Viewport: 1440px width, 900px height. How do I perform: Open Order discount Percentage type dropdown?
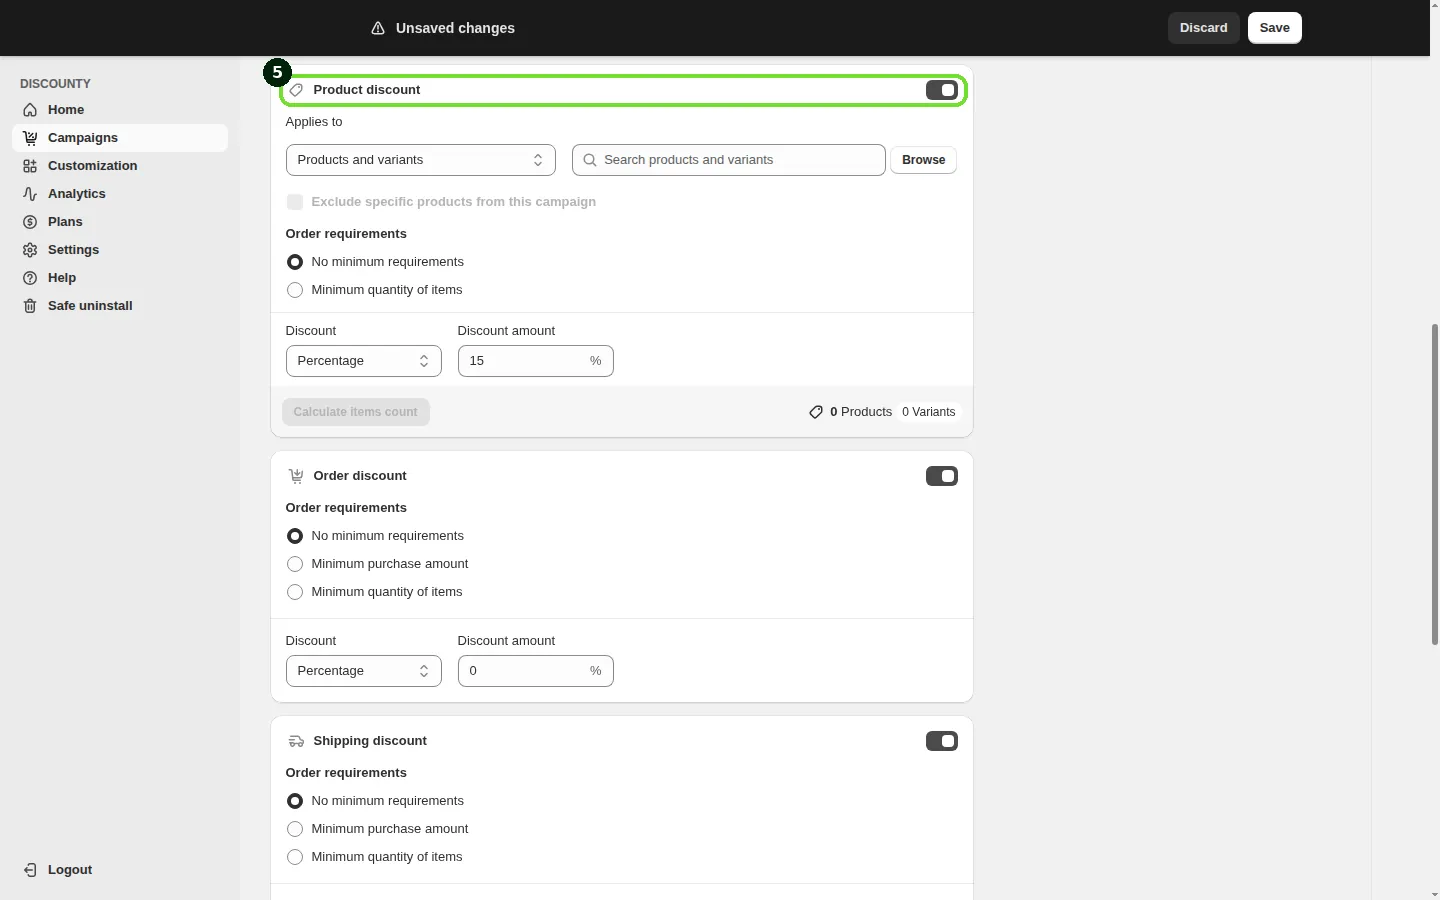(x=364, y=671)
